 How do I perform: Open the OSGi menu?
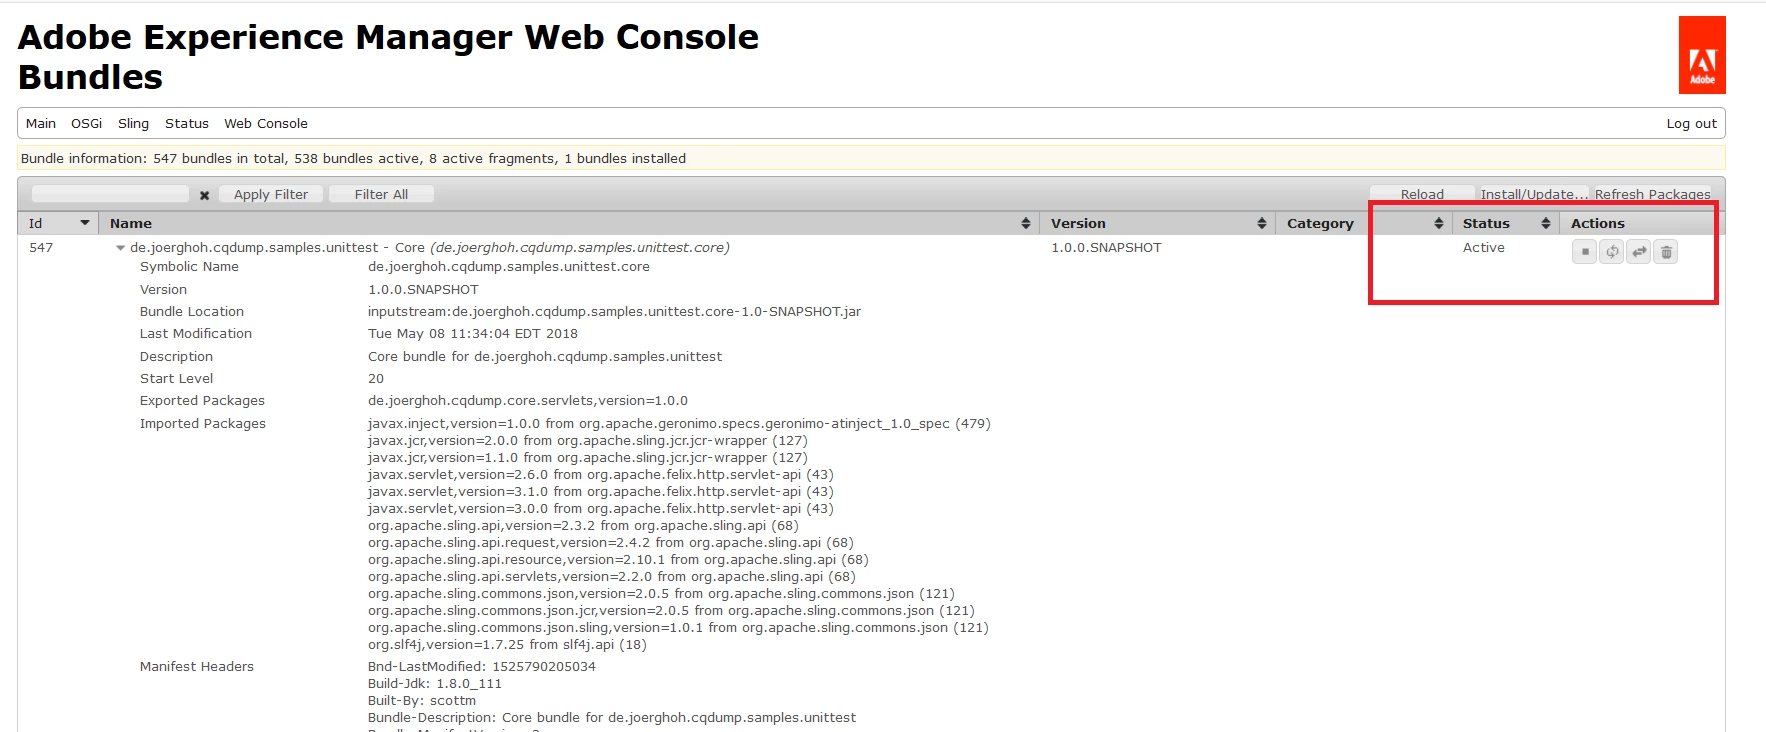[86, 123]
